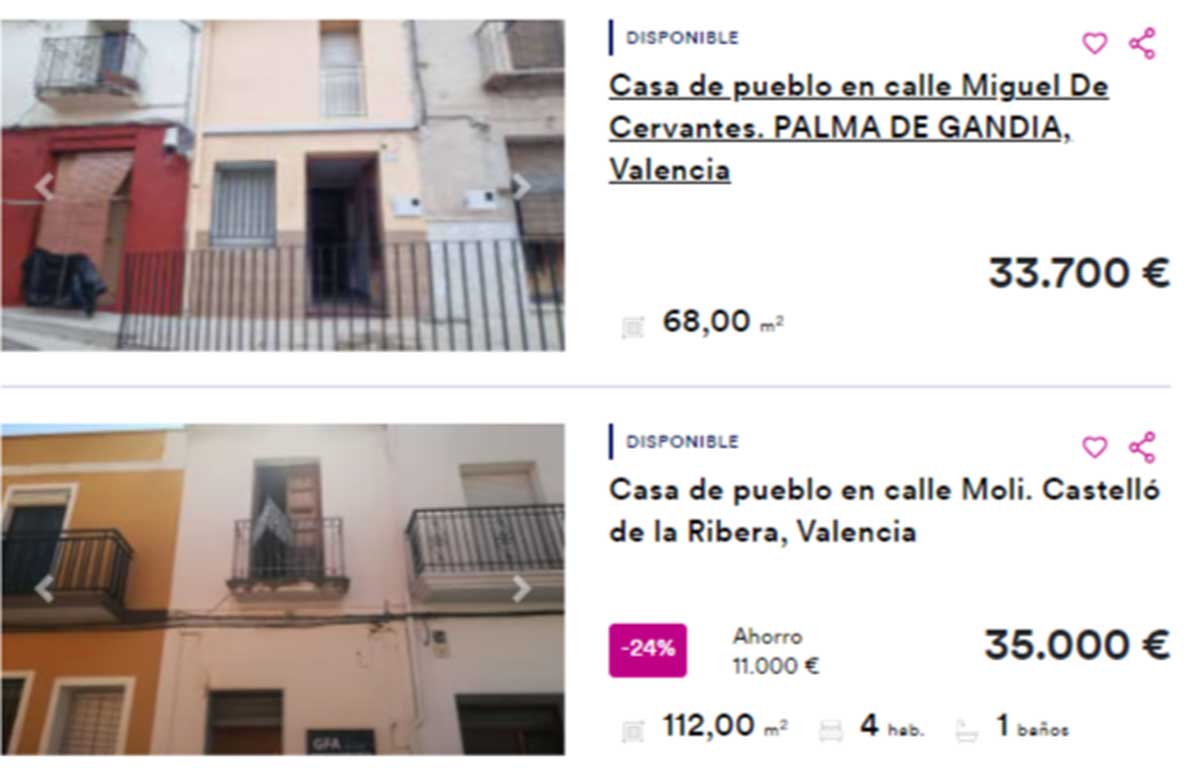The height and width of the screenshot is (774, 1200).
Task: Open Casa de pueblo Miguel De Cervantes link
Action: click(858, 128)
